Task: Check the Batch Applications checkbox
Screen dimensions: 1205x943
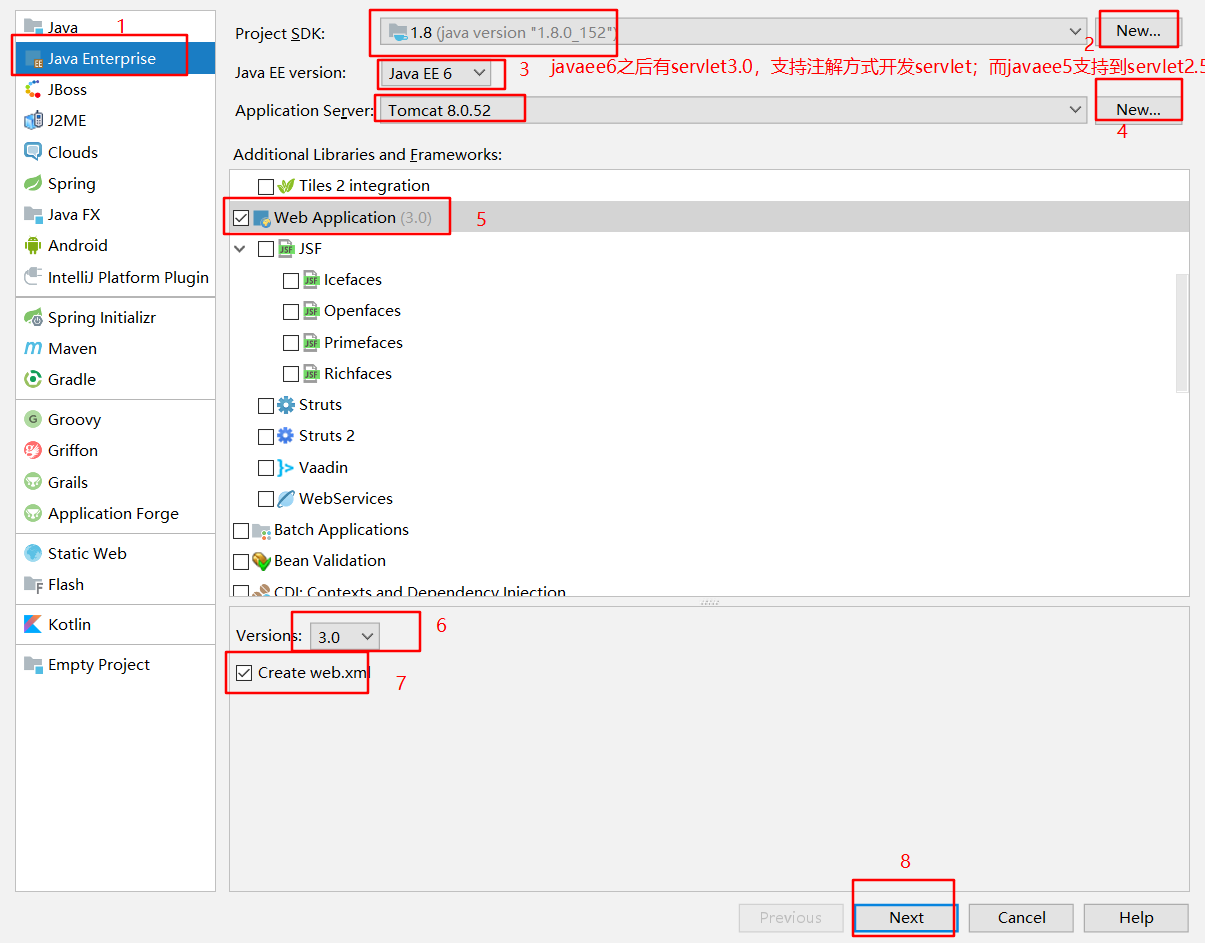Action: (x=241, y=531)
